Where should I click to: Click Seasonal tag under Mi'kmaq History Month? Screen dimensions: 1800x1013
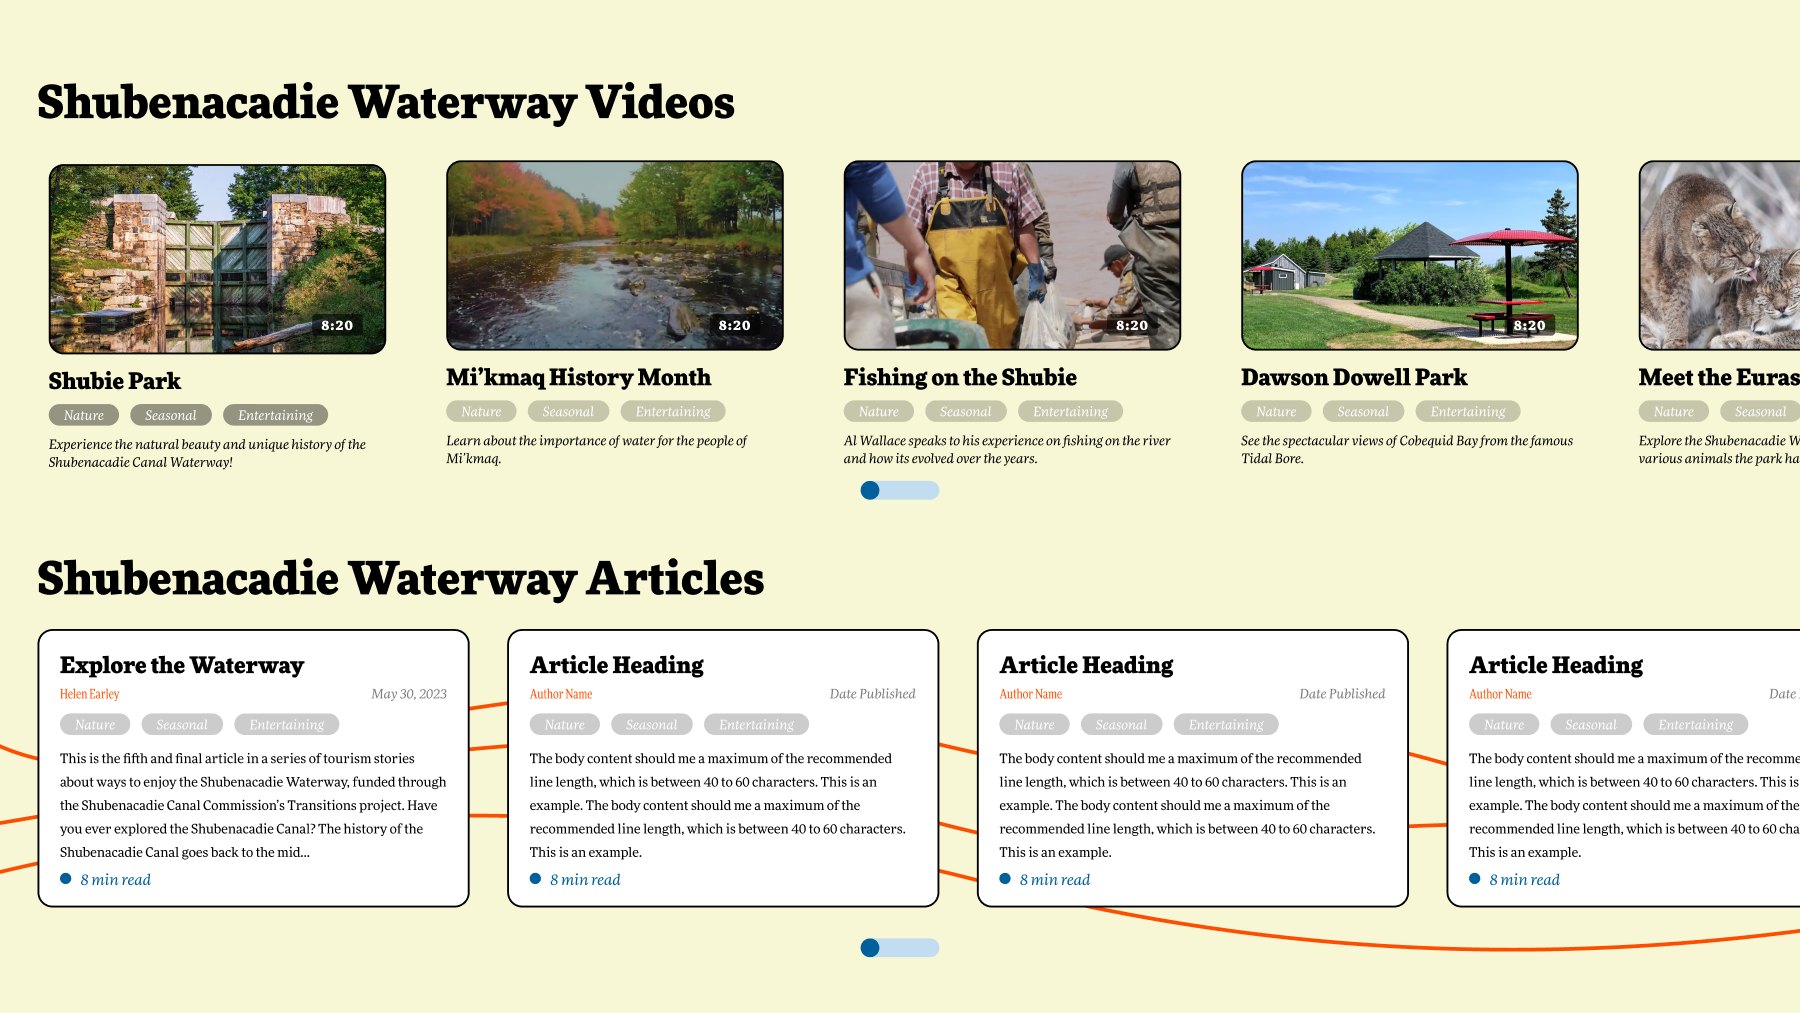pos(568,411)
